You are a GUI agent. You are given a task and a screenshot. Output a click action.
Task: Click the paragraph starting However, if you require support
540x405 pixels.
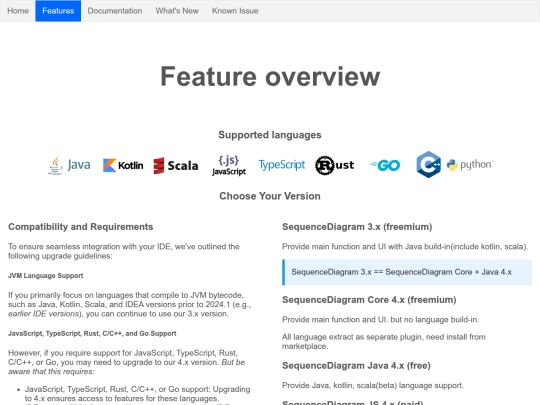126,362
